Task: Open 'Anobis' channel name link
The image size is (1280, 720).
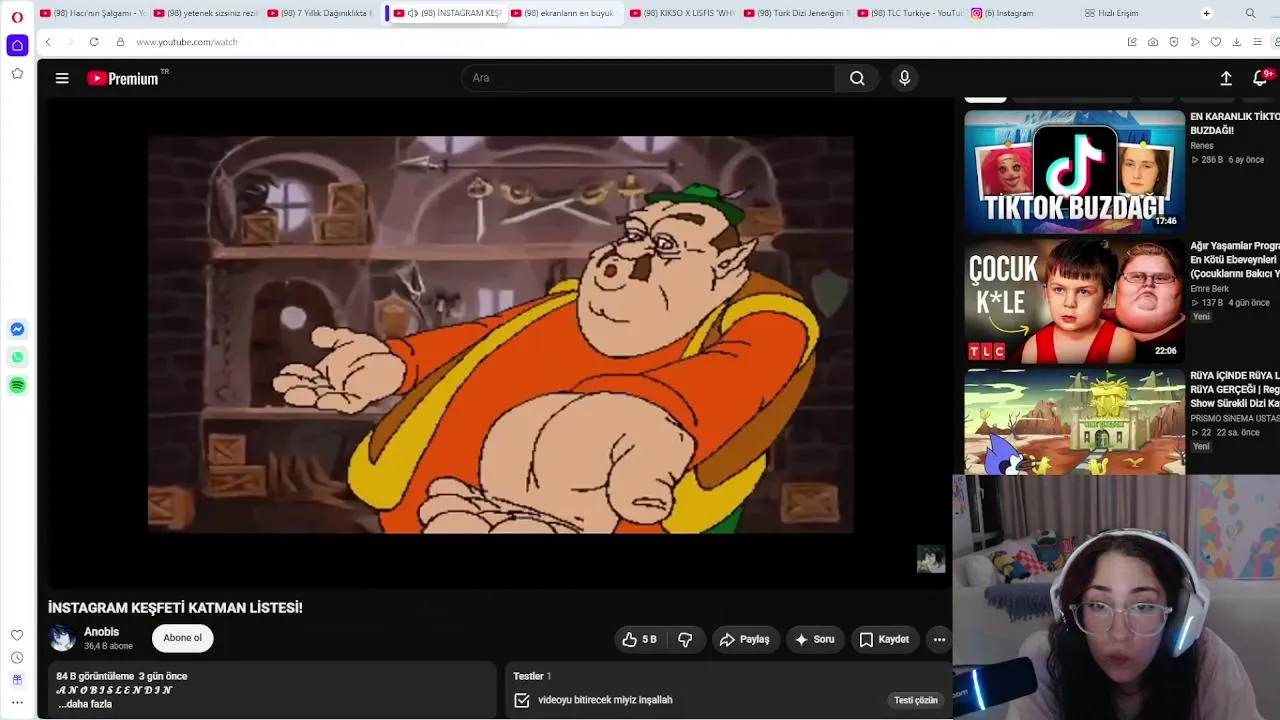Action: [x=102, y=632]
